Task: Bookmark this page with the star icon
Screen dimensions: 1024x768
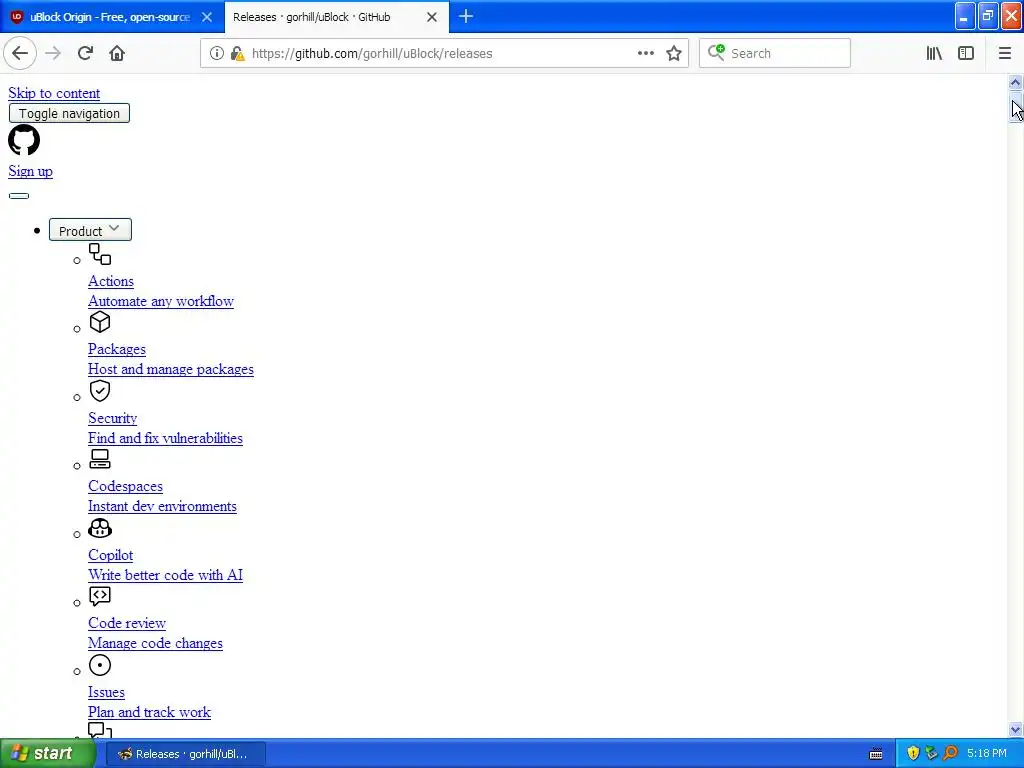Action: (674, 54)
